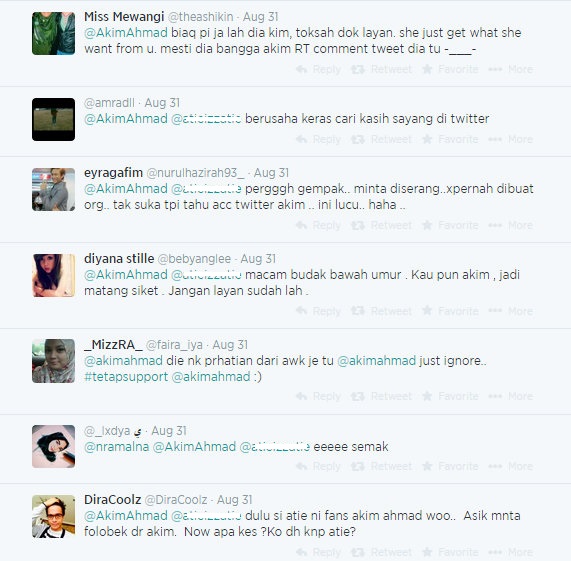Open More menu on diyana stille's tweet

[511, 311]
